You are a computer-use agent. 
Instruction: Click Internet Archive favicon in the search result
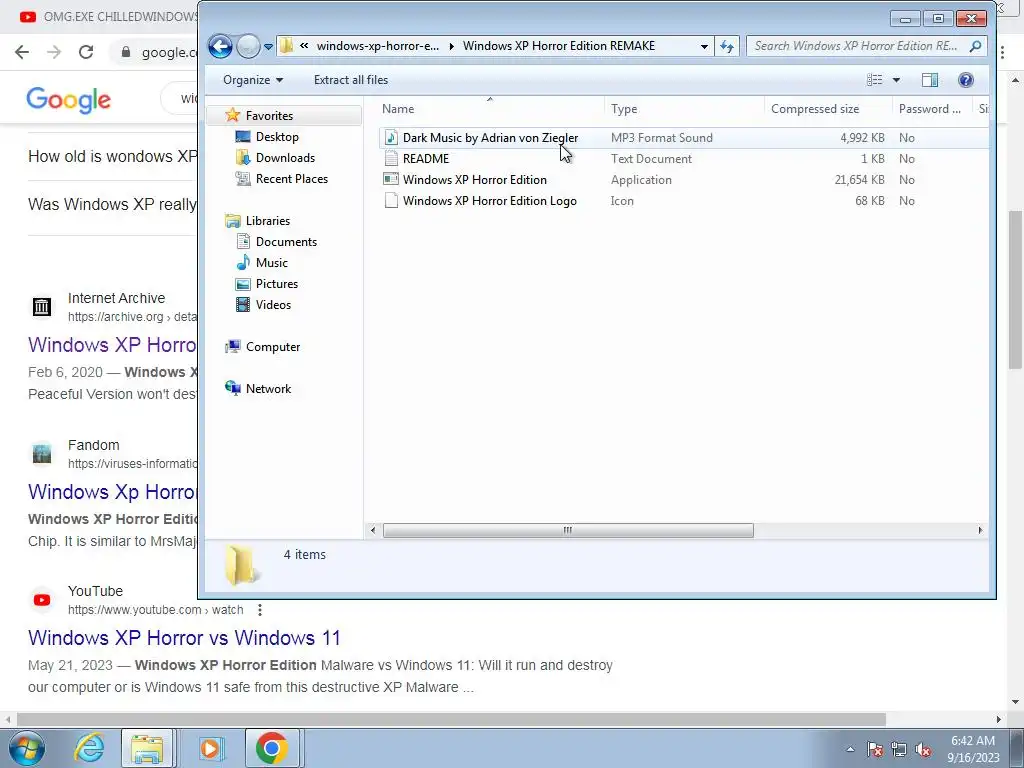tap(42, 306)
